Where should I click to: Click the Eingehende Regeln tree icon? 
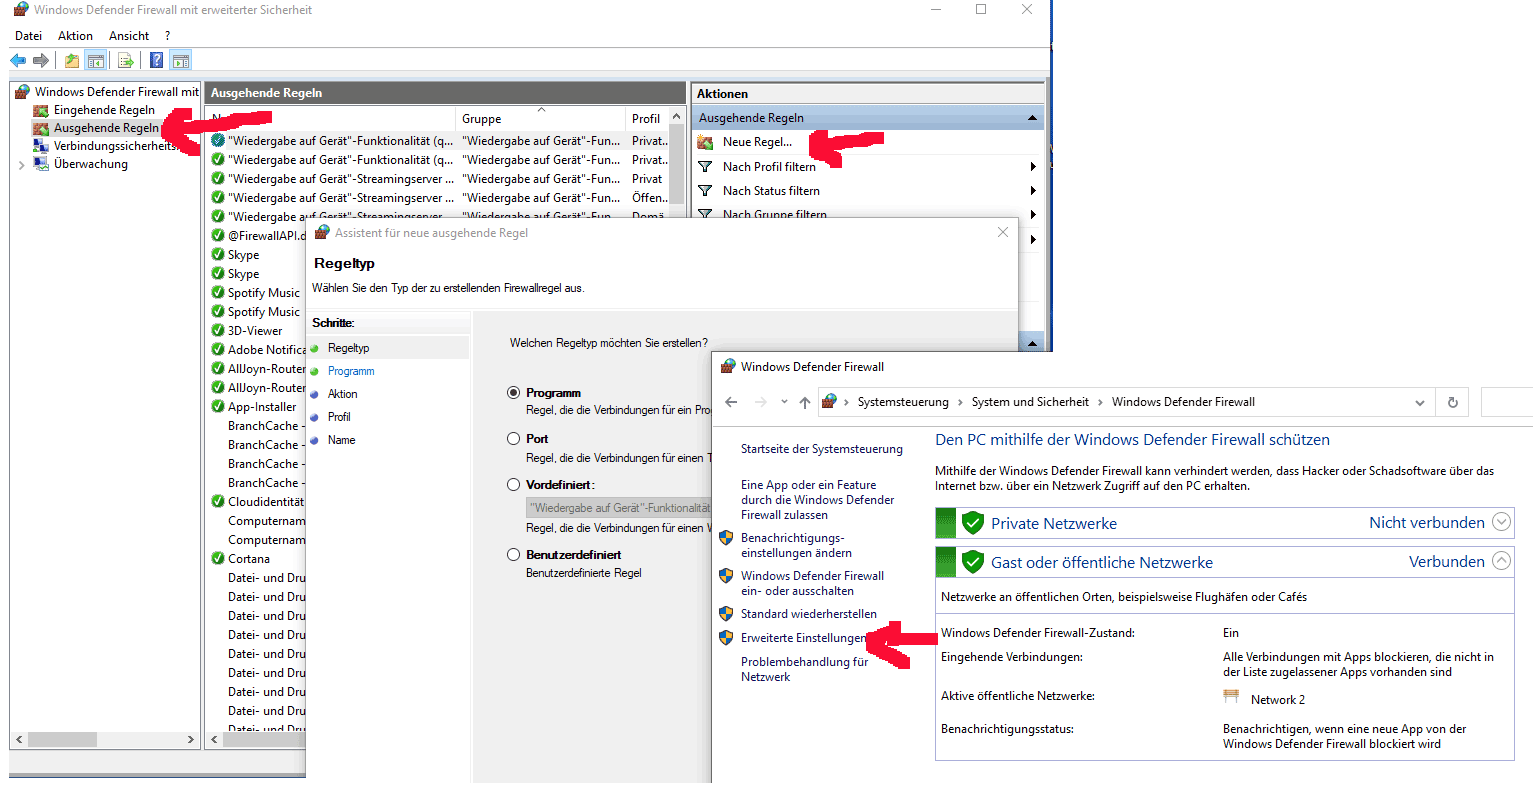pyautogui.click(x=41, y=110)
